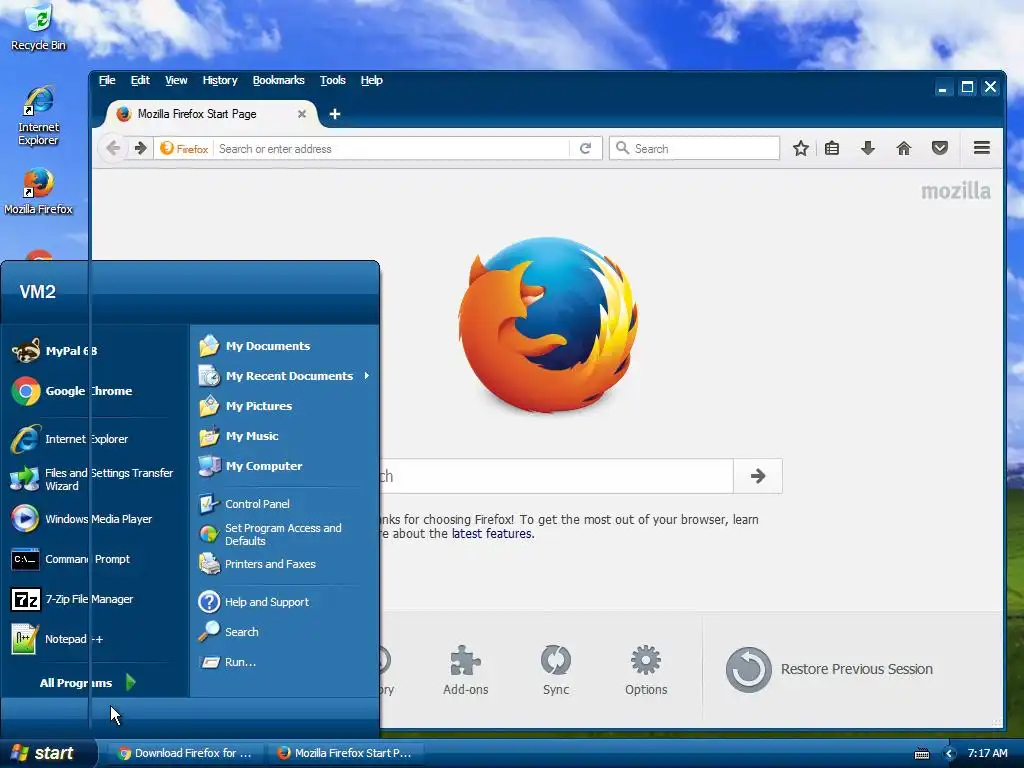
Task: Open the View menu in Firefox
Action: click(176, 80)
